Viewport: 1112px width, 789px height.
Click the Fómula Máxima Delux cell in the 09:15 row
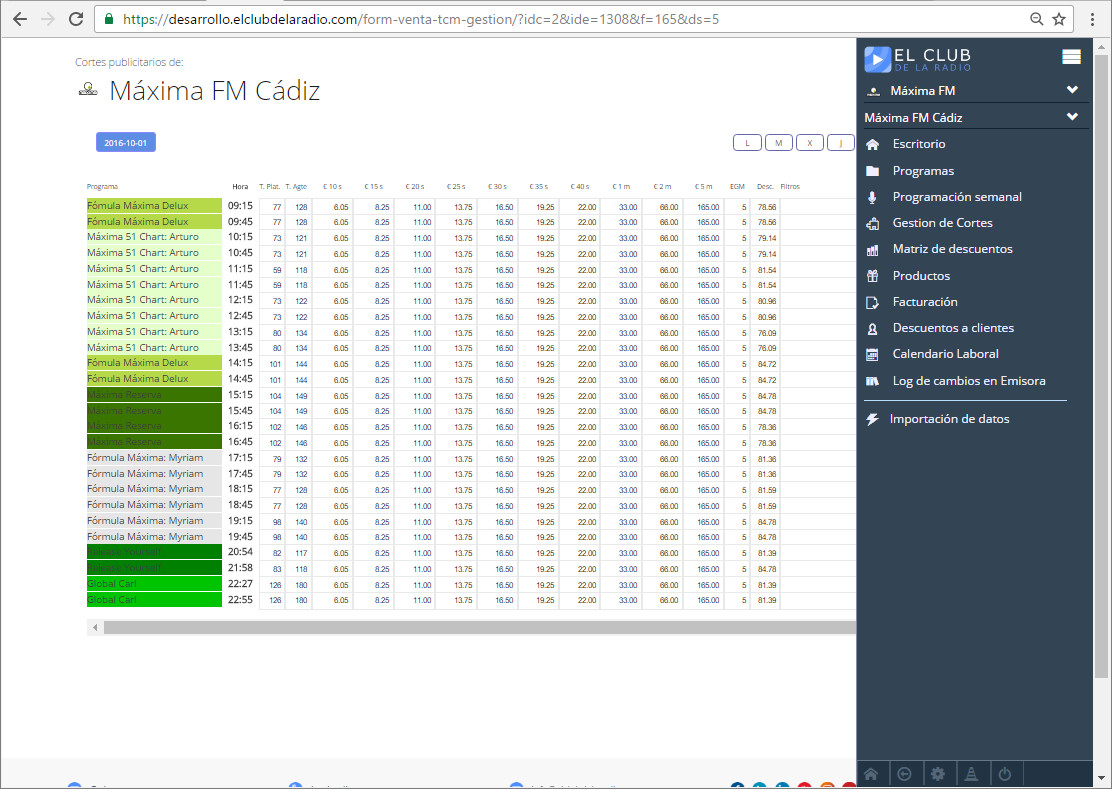click(x=154, y=206)
